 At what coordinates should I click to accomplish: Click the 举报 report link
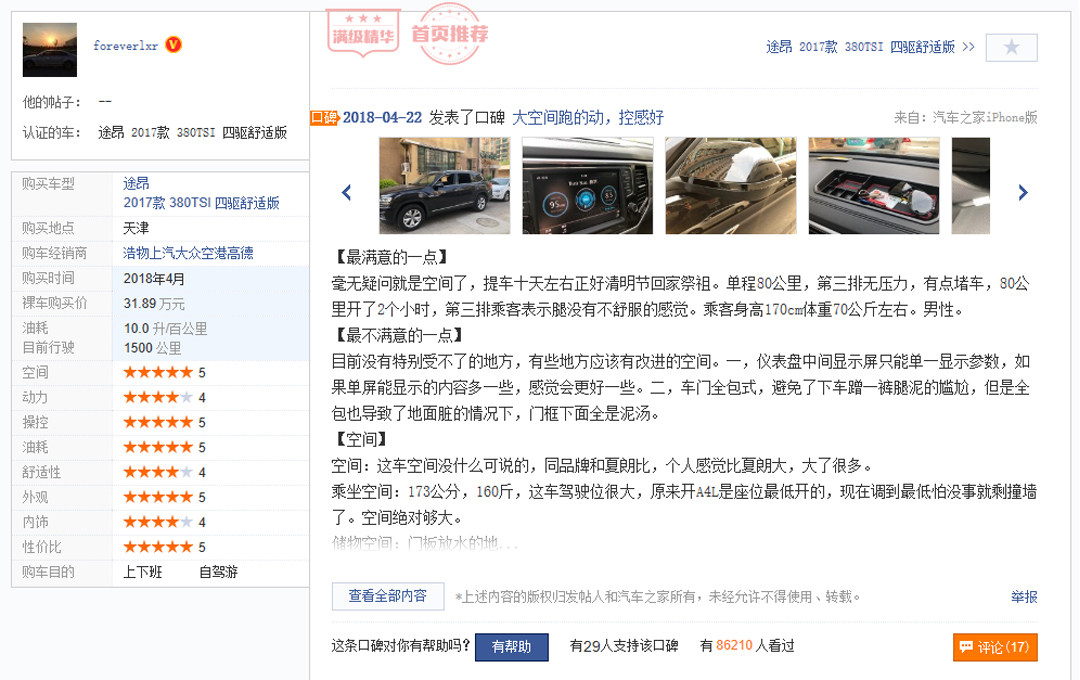[x=1023, y=597]
